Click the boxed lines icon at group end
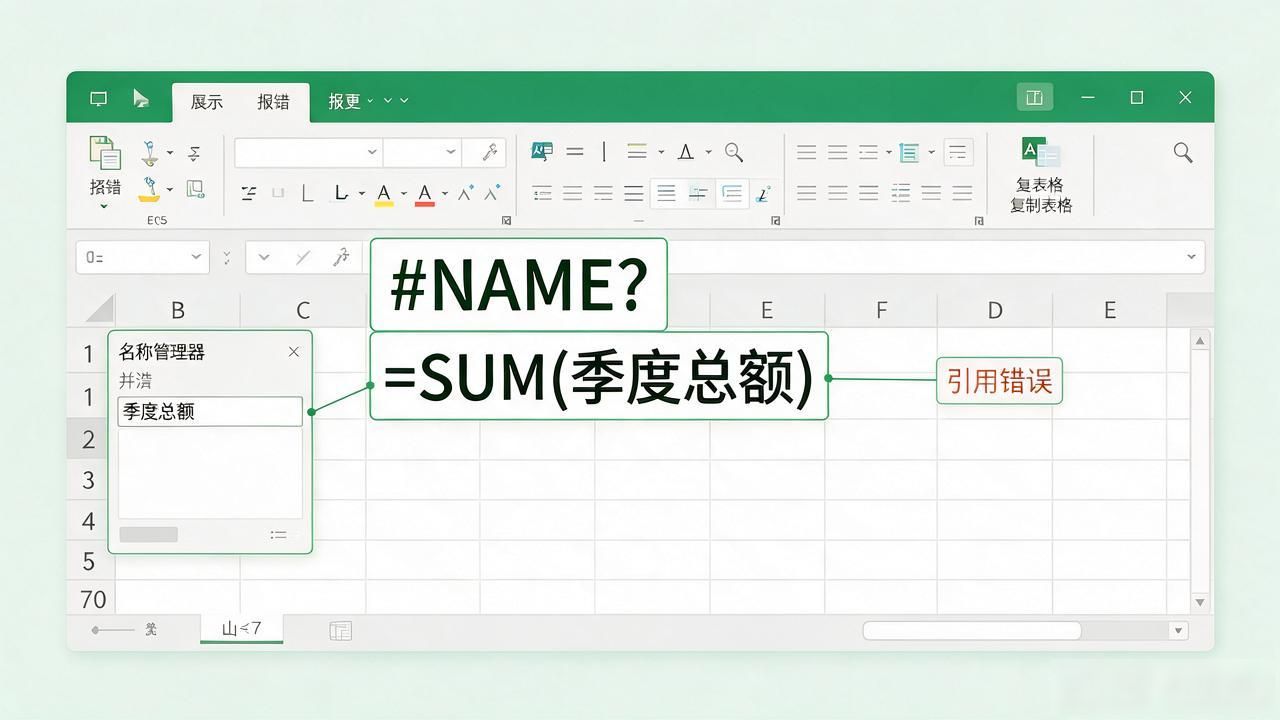The image size is (1280, 720). pos(958,152)
